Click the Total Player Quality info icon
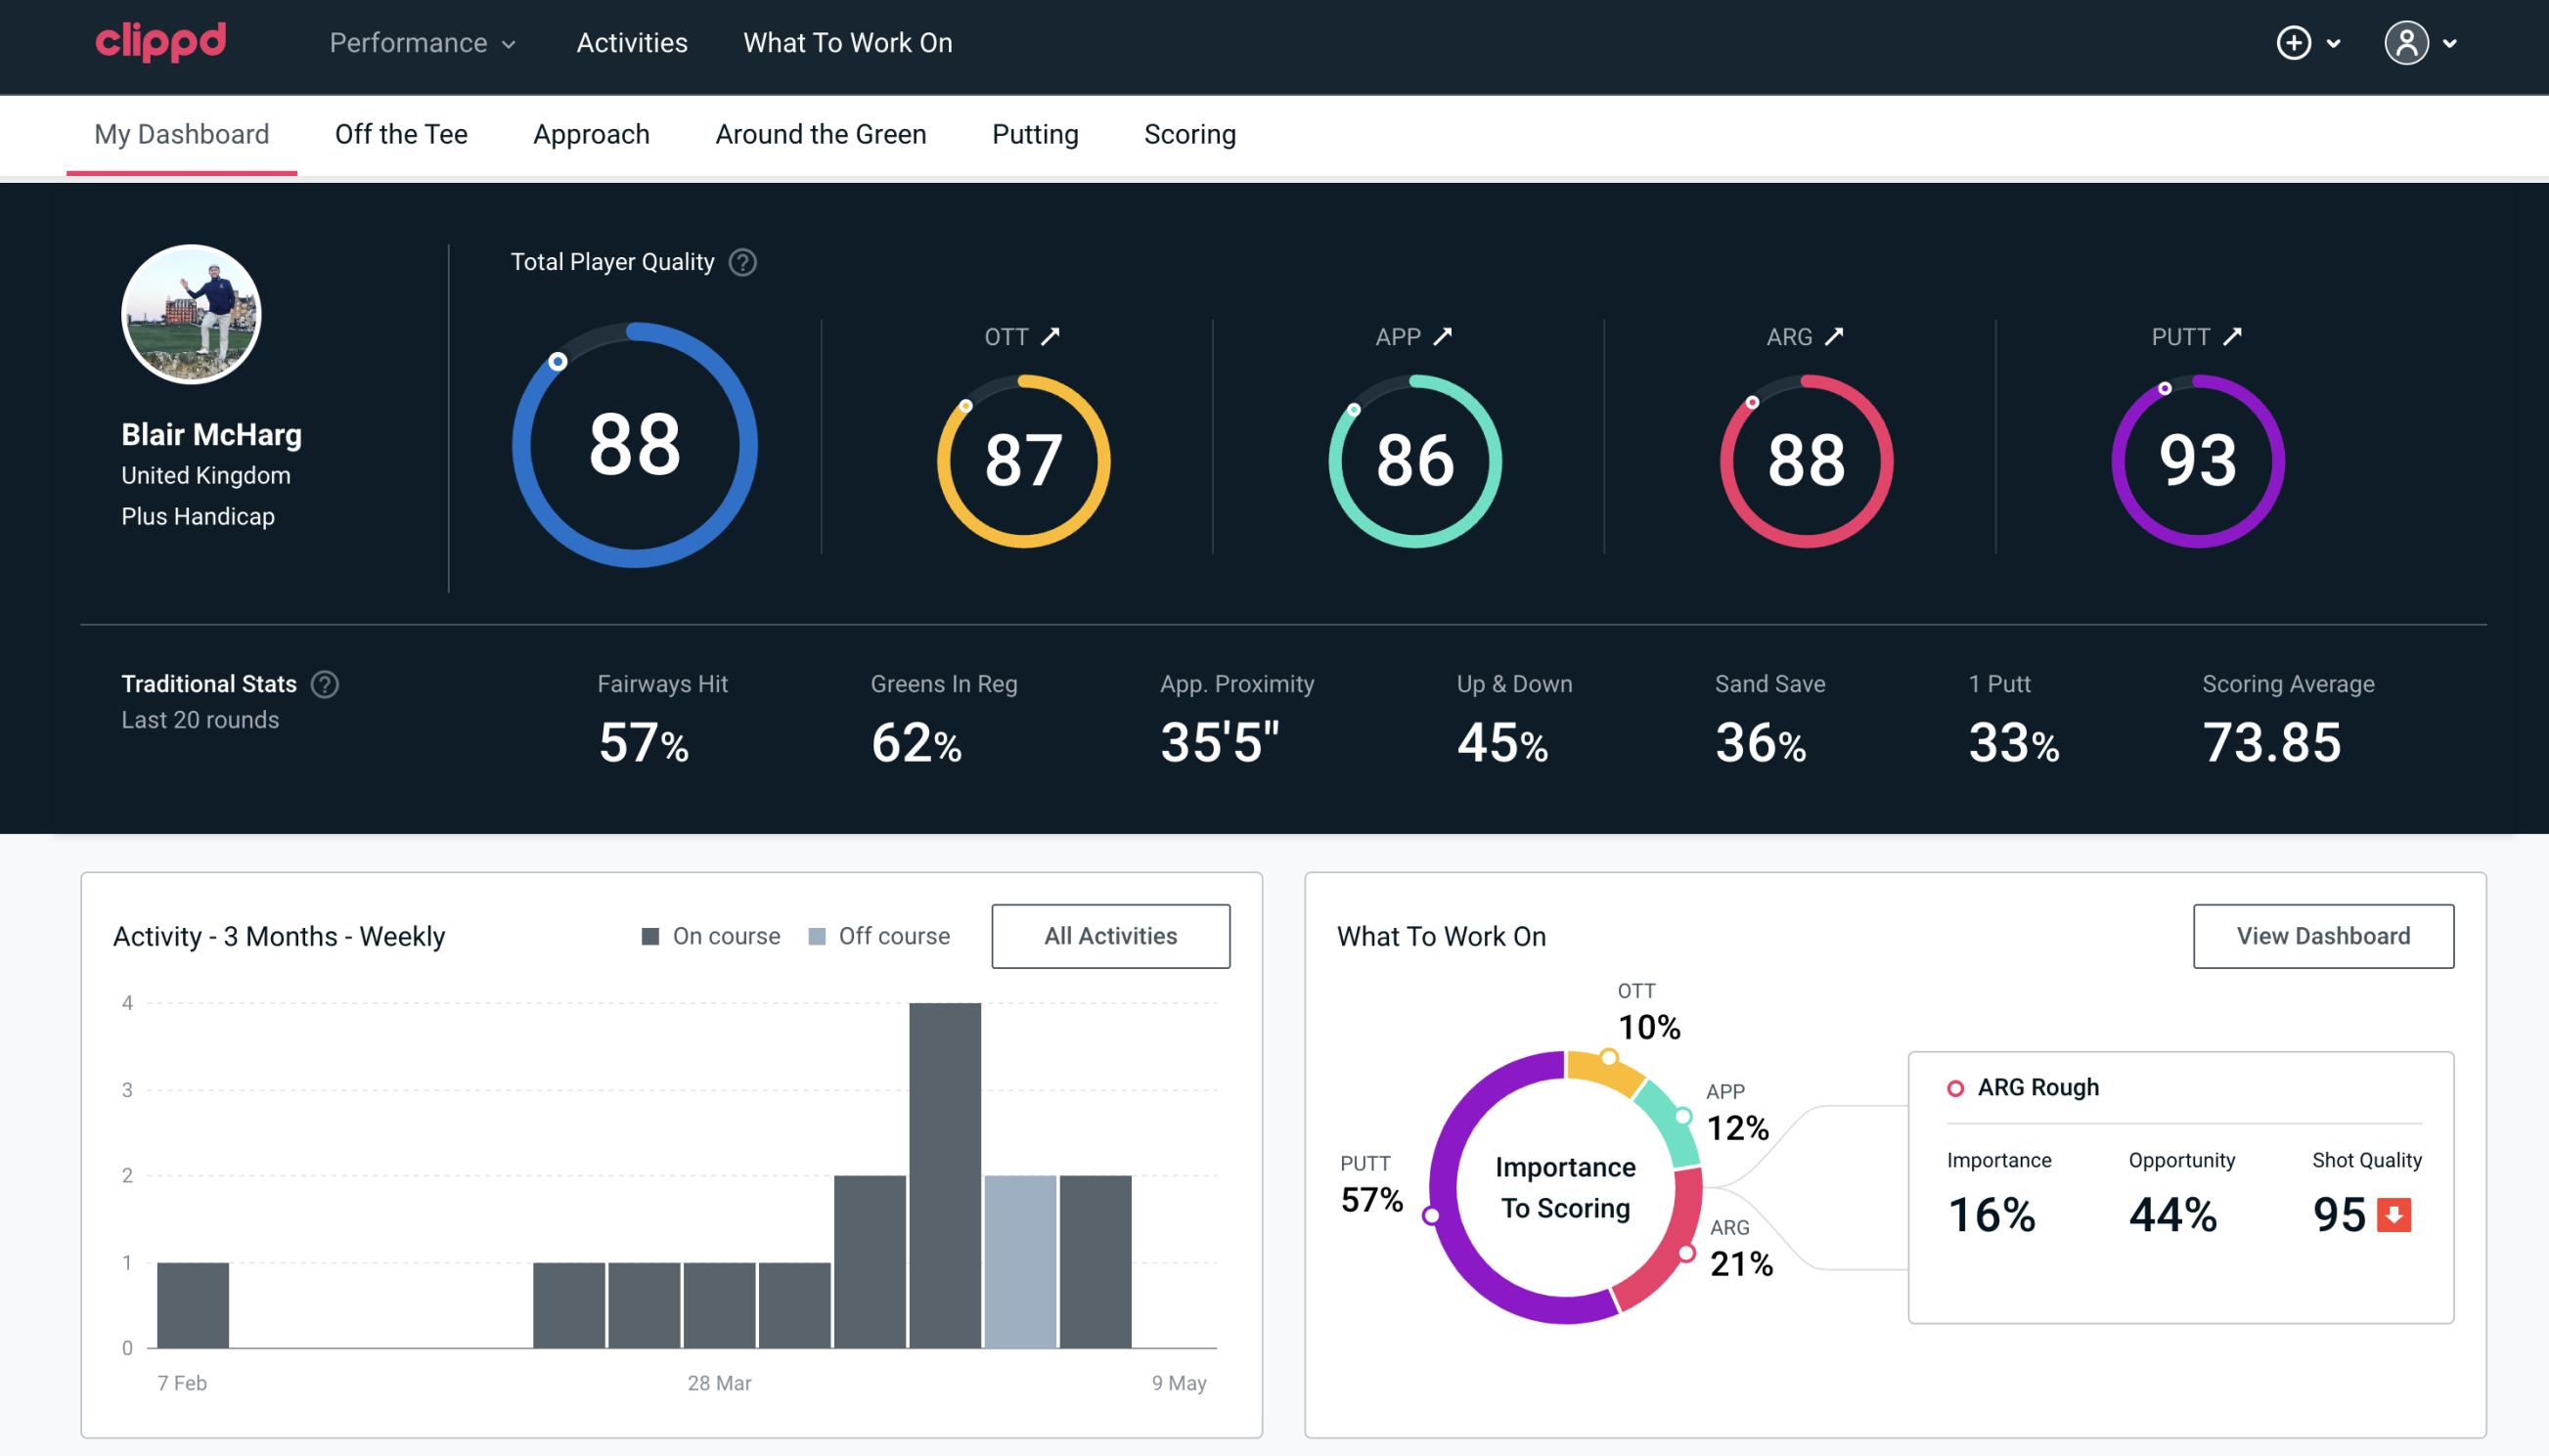The image size is (2549, 1456). tap(738, 261)
